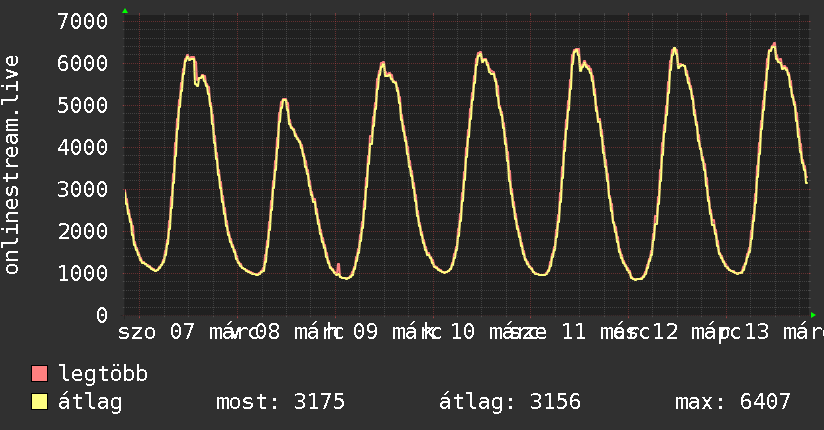824x430 pixels.
Task: Click the 'szo 07' date label
Action: tap(157, 332)
